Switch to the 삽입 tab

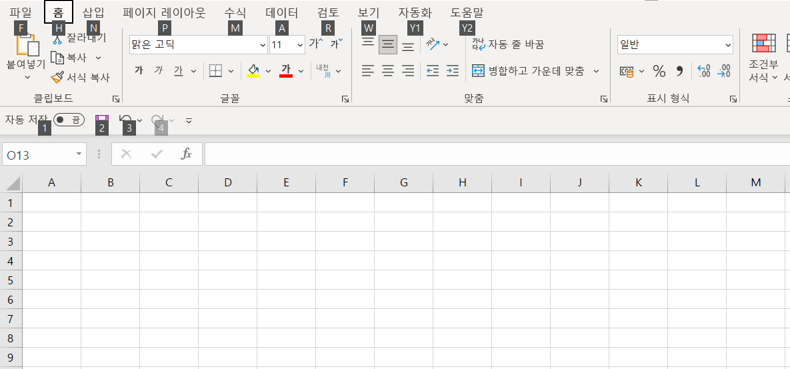pyautogui.click(x=93, y=13)
